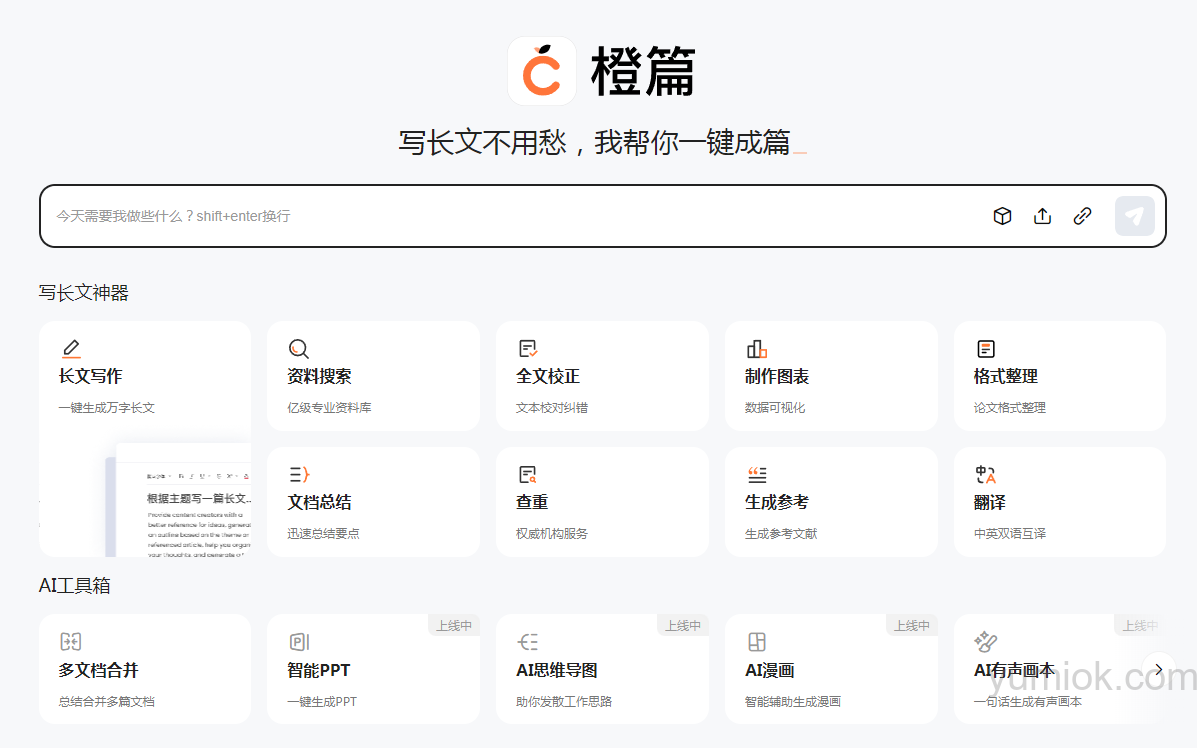Click the summary icon on the 文档总结 card
The height and width of the screenshot is (748, 1197).
coord(299,475)
